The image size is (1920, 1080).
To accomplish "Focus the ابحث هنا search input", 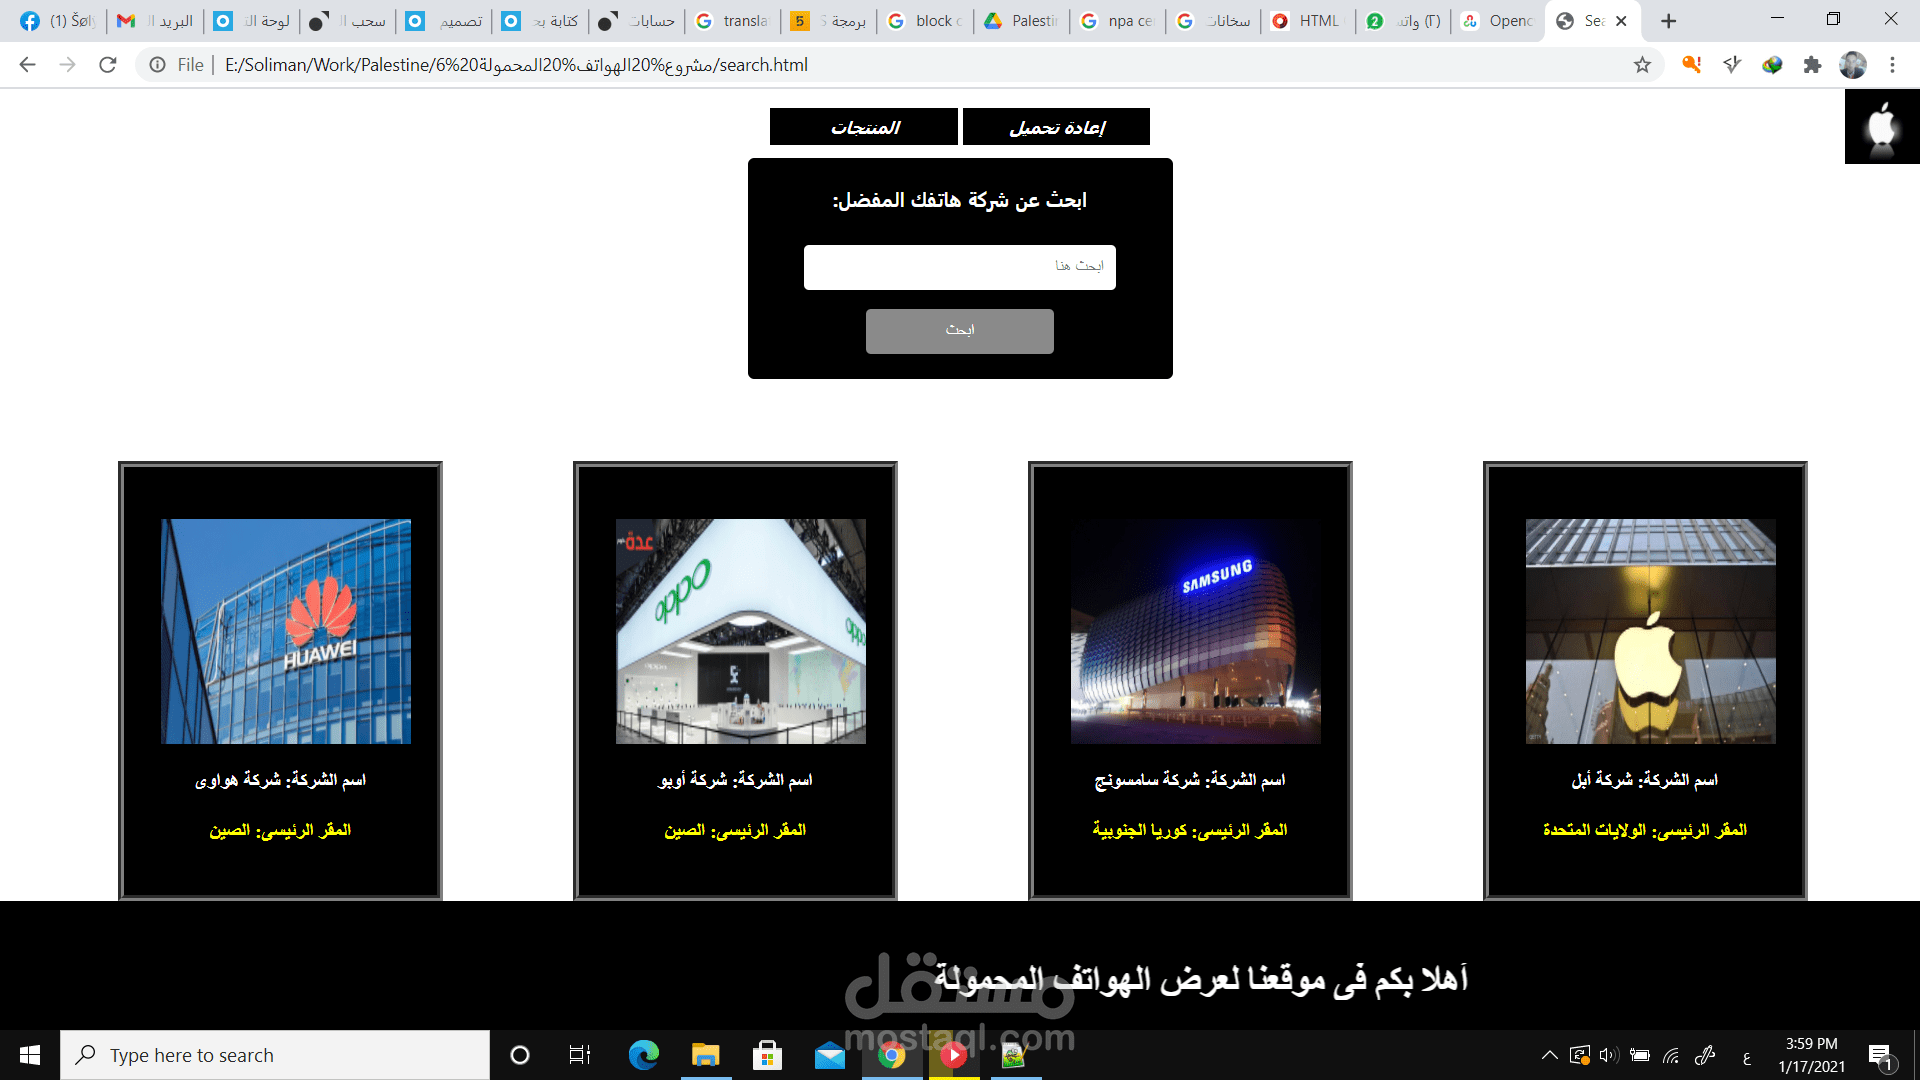I will pos(959,267).
